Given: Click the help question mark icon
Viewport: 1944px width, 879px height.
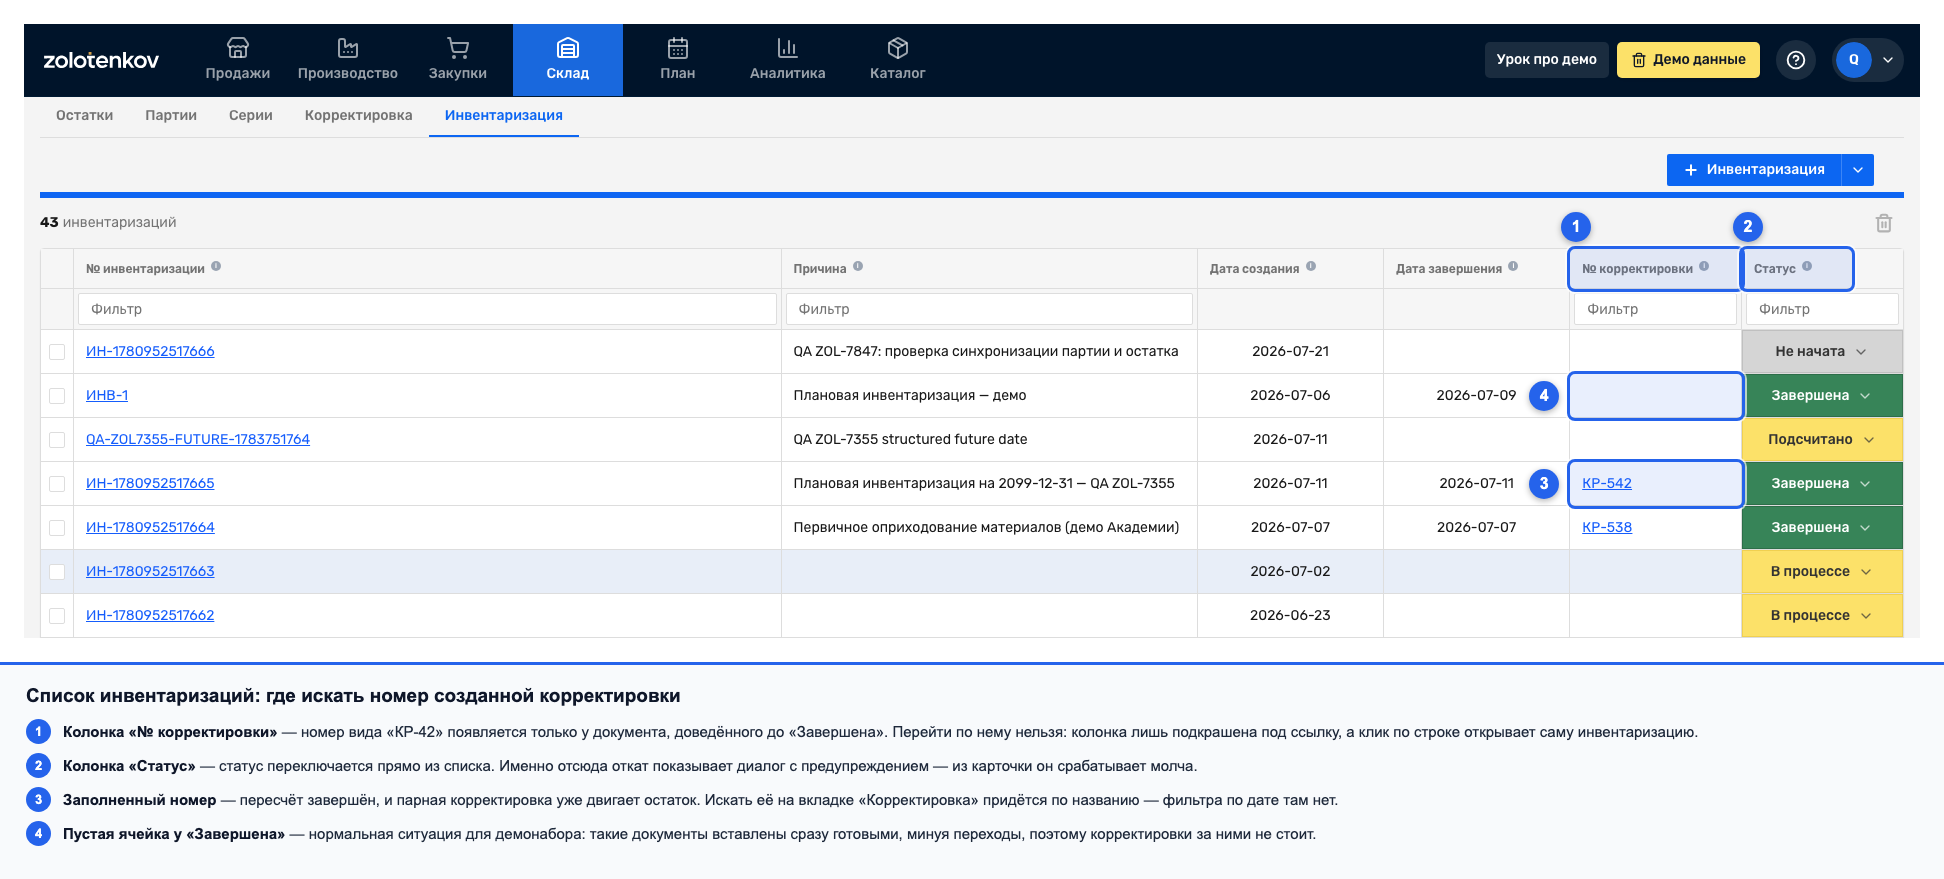Looking at the screenshot, I should tap(1796, 60).
